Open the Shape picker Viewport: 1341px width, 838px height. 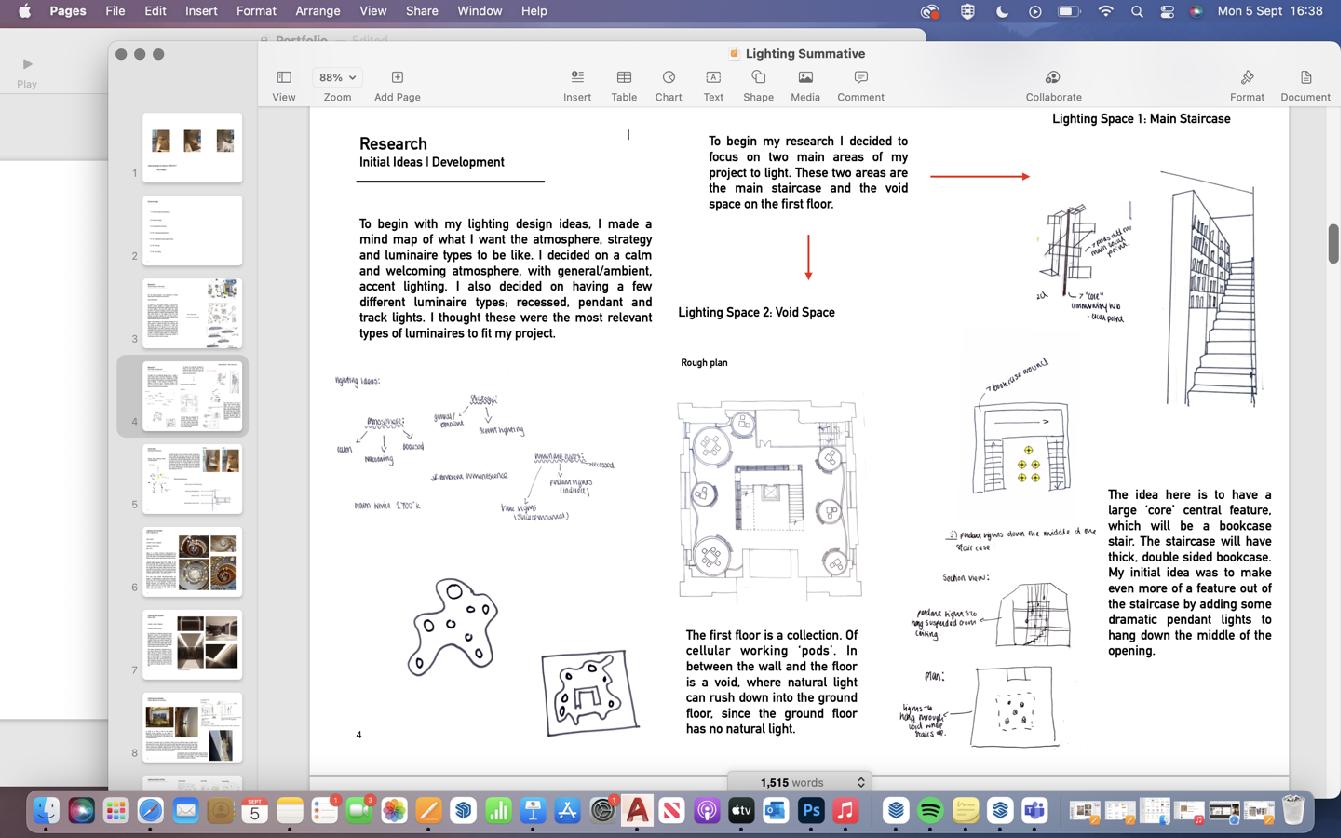pyautogui.click(x=758, y=86)
